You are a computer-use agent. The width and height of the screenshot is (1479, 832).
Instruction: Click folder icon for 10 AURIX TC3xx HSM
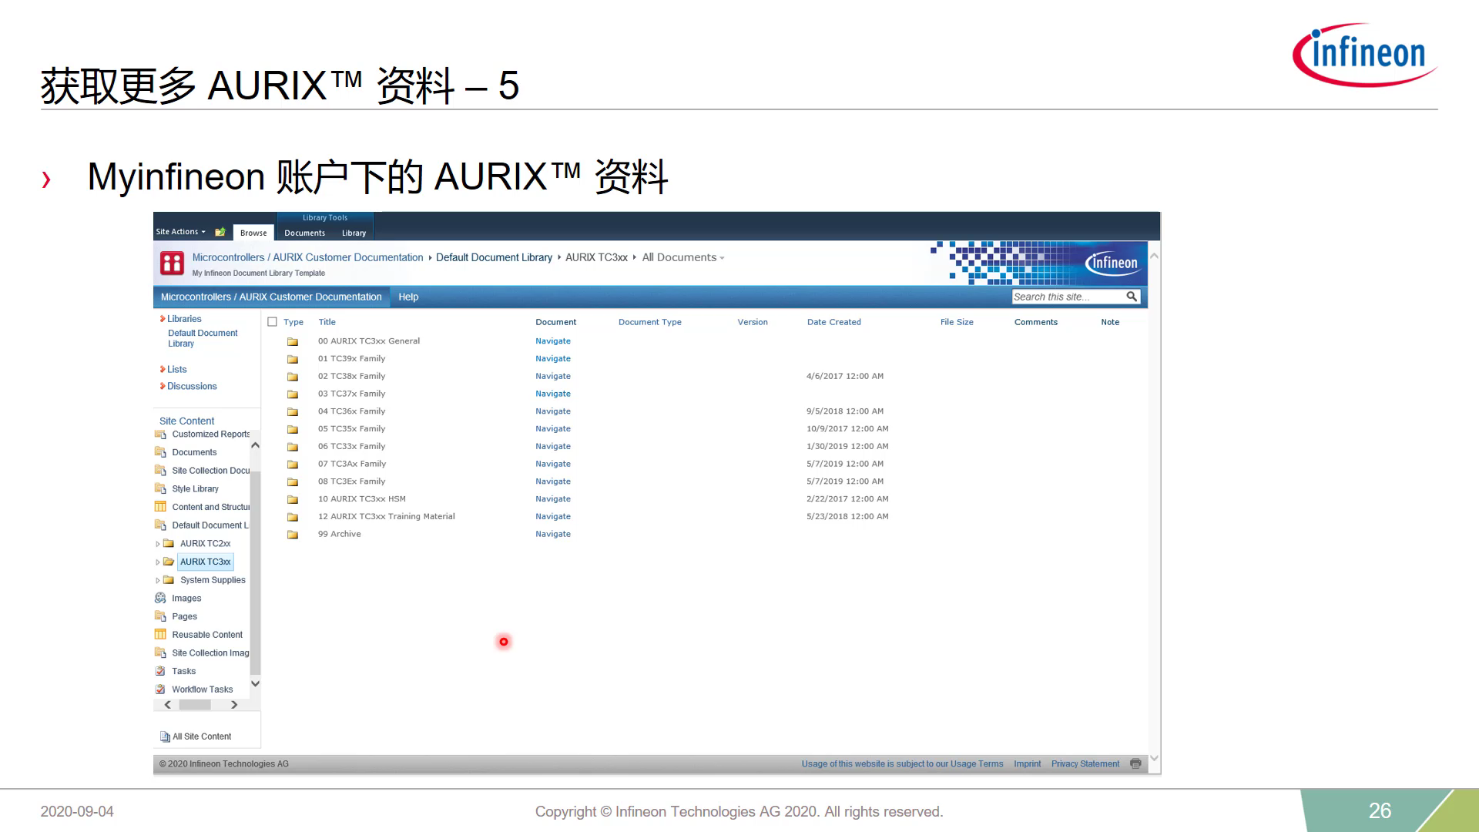click(293, 499)
